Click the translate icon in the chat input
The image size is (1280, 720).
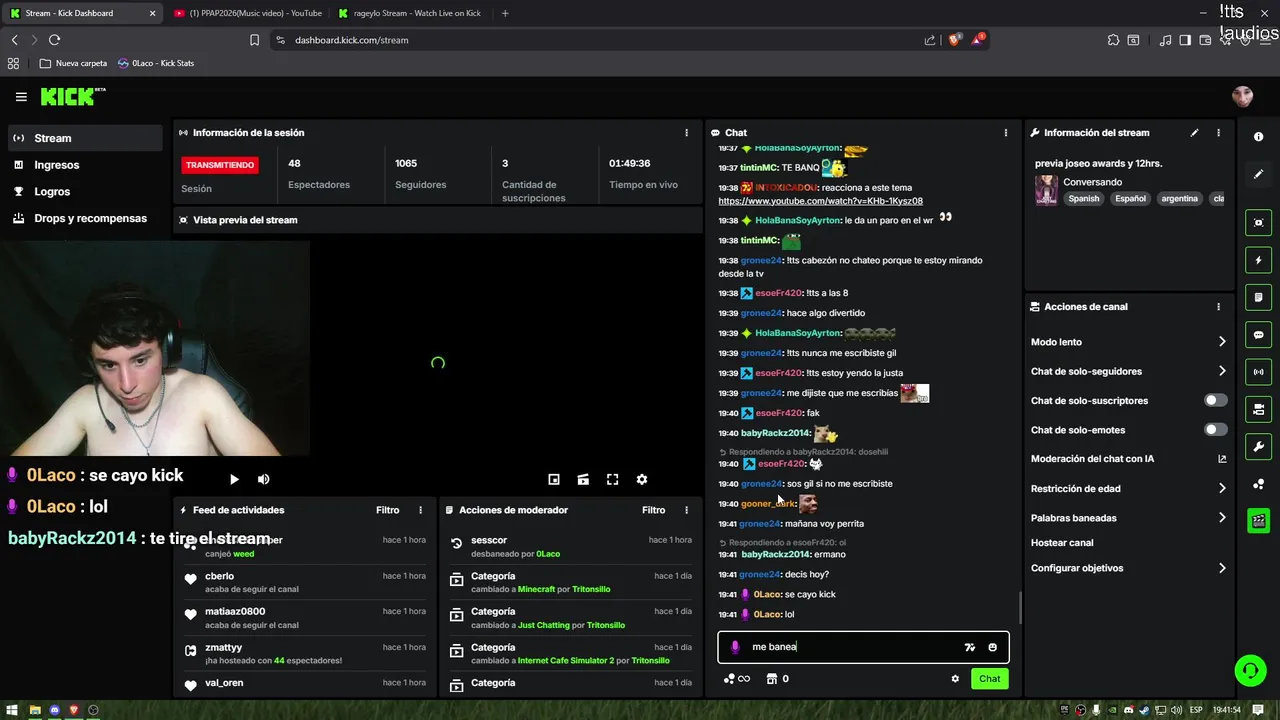point(969,647)
